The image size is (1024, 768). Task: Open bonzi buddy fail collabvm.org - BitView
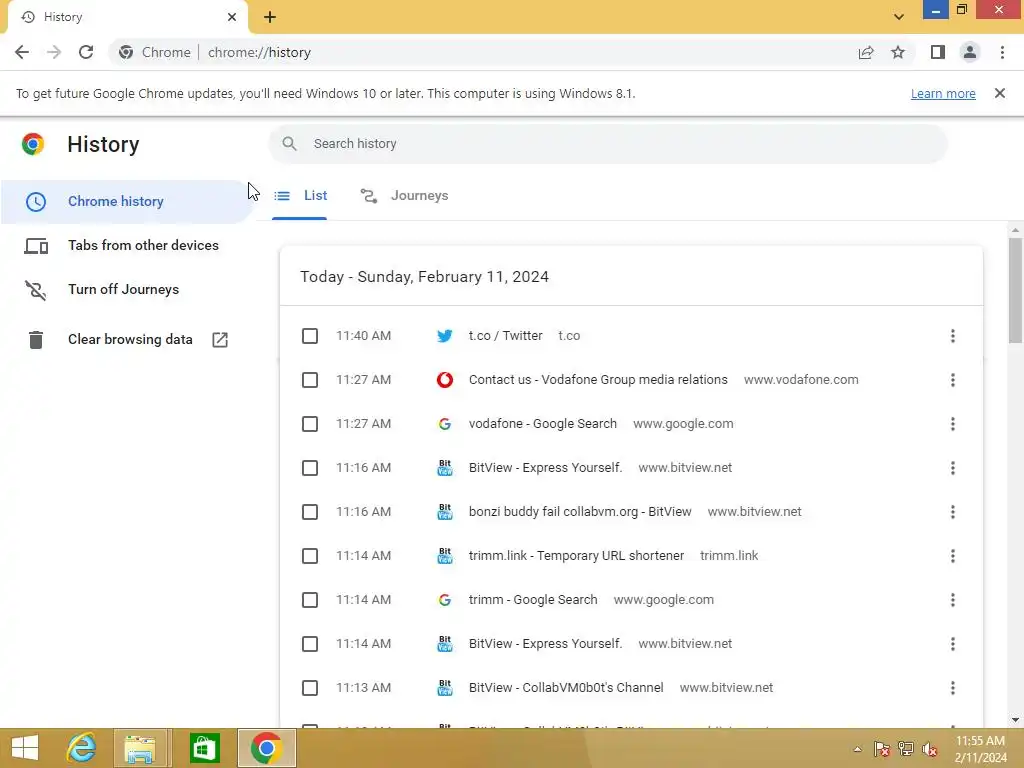(x=580, y=512)
